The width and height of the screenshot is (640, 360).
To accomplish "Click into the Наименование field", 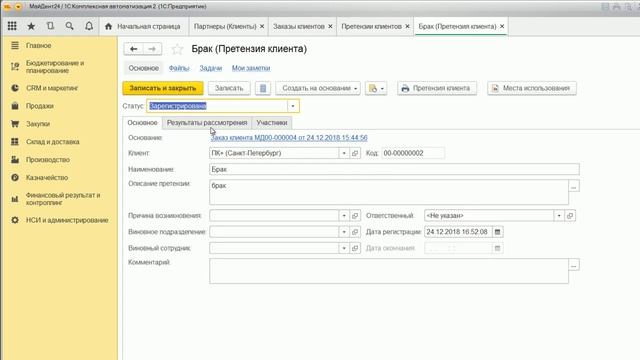I will (394, 169).
